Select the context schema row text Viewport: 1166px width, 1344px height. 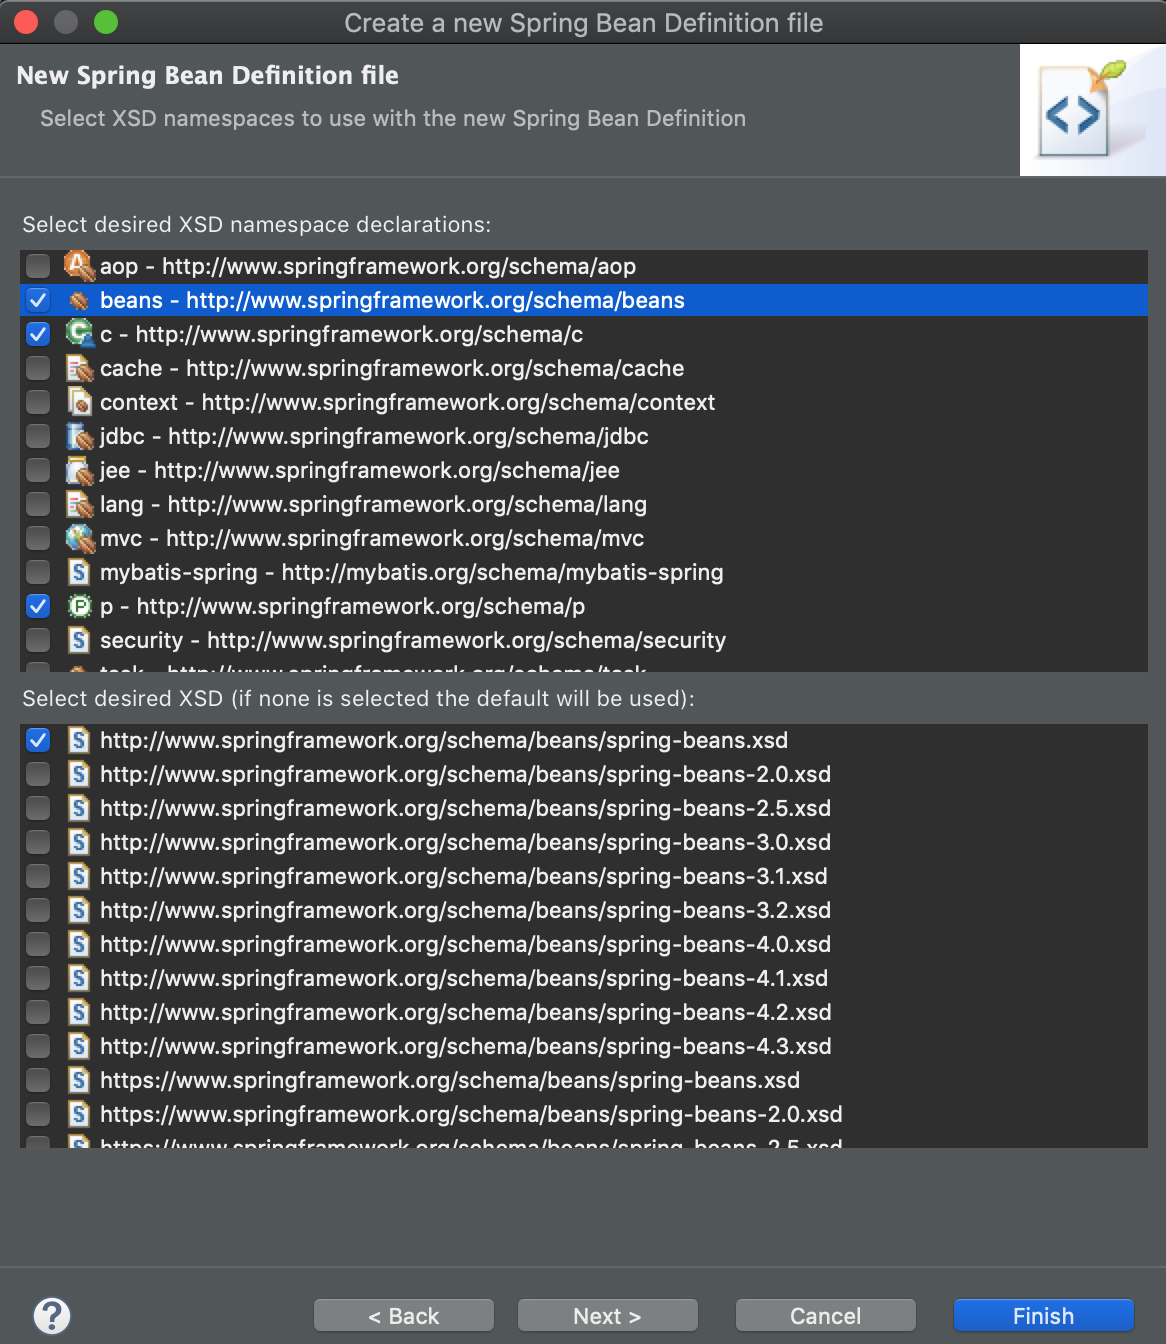coord(407,402)
